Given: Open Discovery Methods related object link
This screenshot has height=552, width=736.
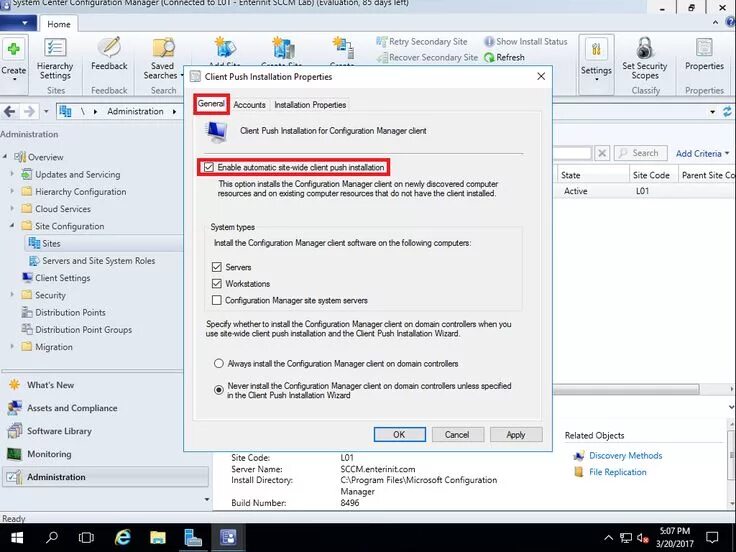Looking at the screenshot, I should click(625, 456).
